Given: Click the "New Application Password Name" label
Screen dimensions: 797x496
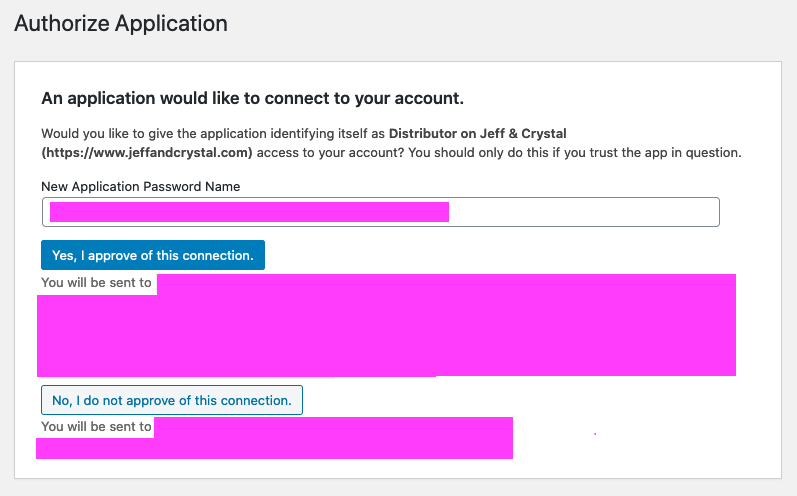Looking at the screenshot, I should tap(141, 187).
